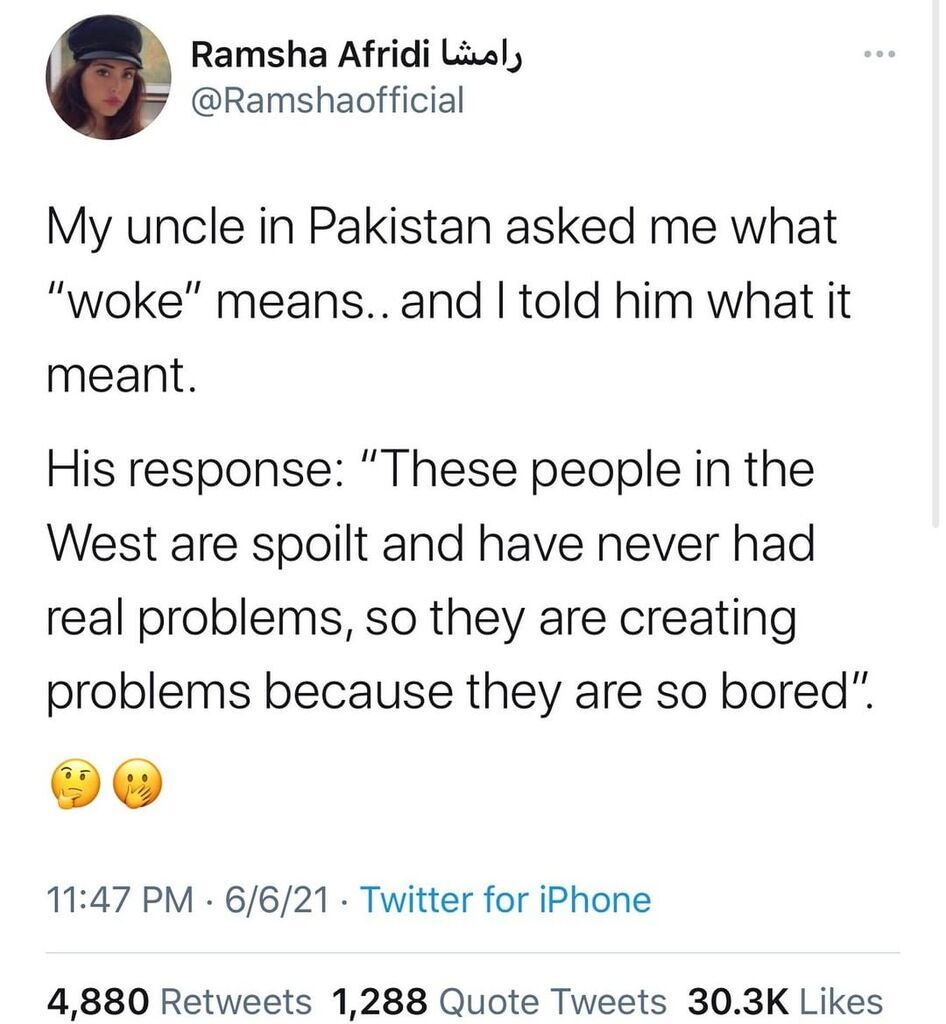Click the Arabic script name beside Afridi
This screenshot has height=1024, width=946.
point(482,55)
